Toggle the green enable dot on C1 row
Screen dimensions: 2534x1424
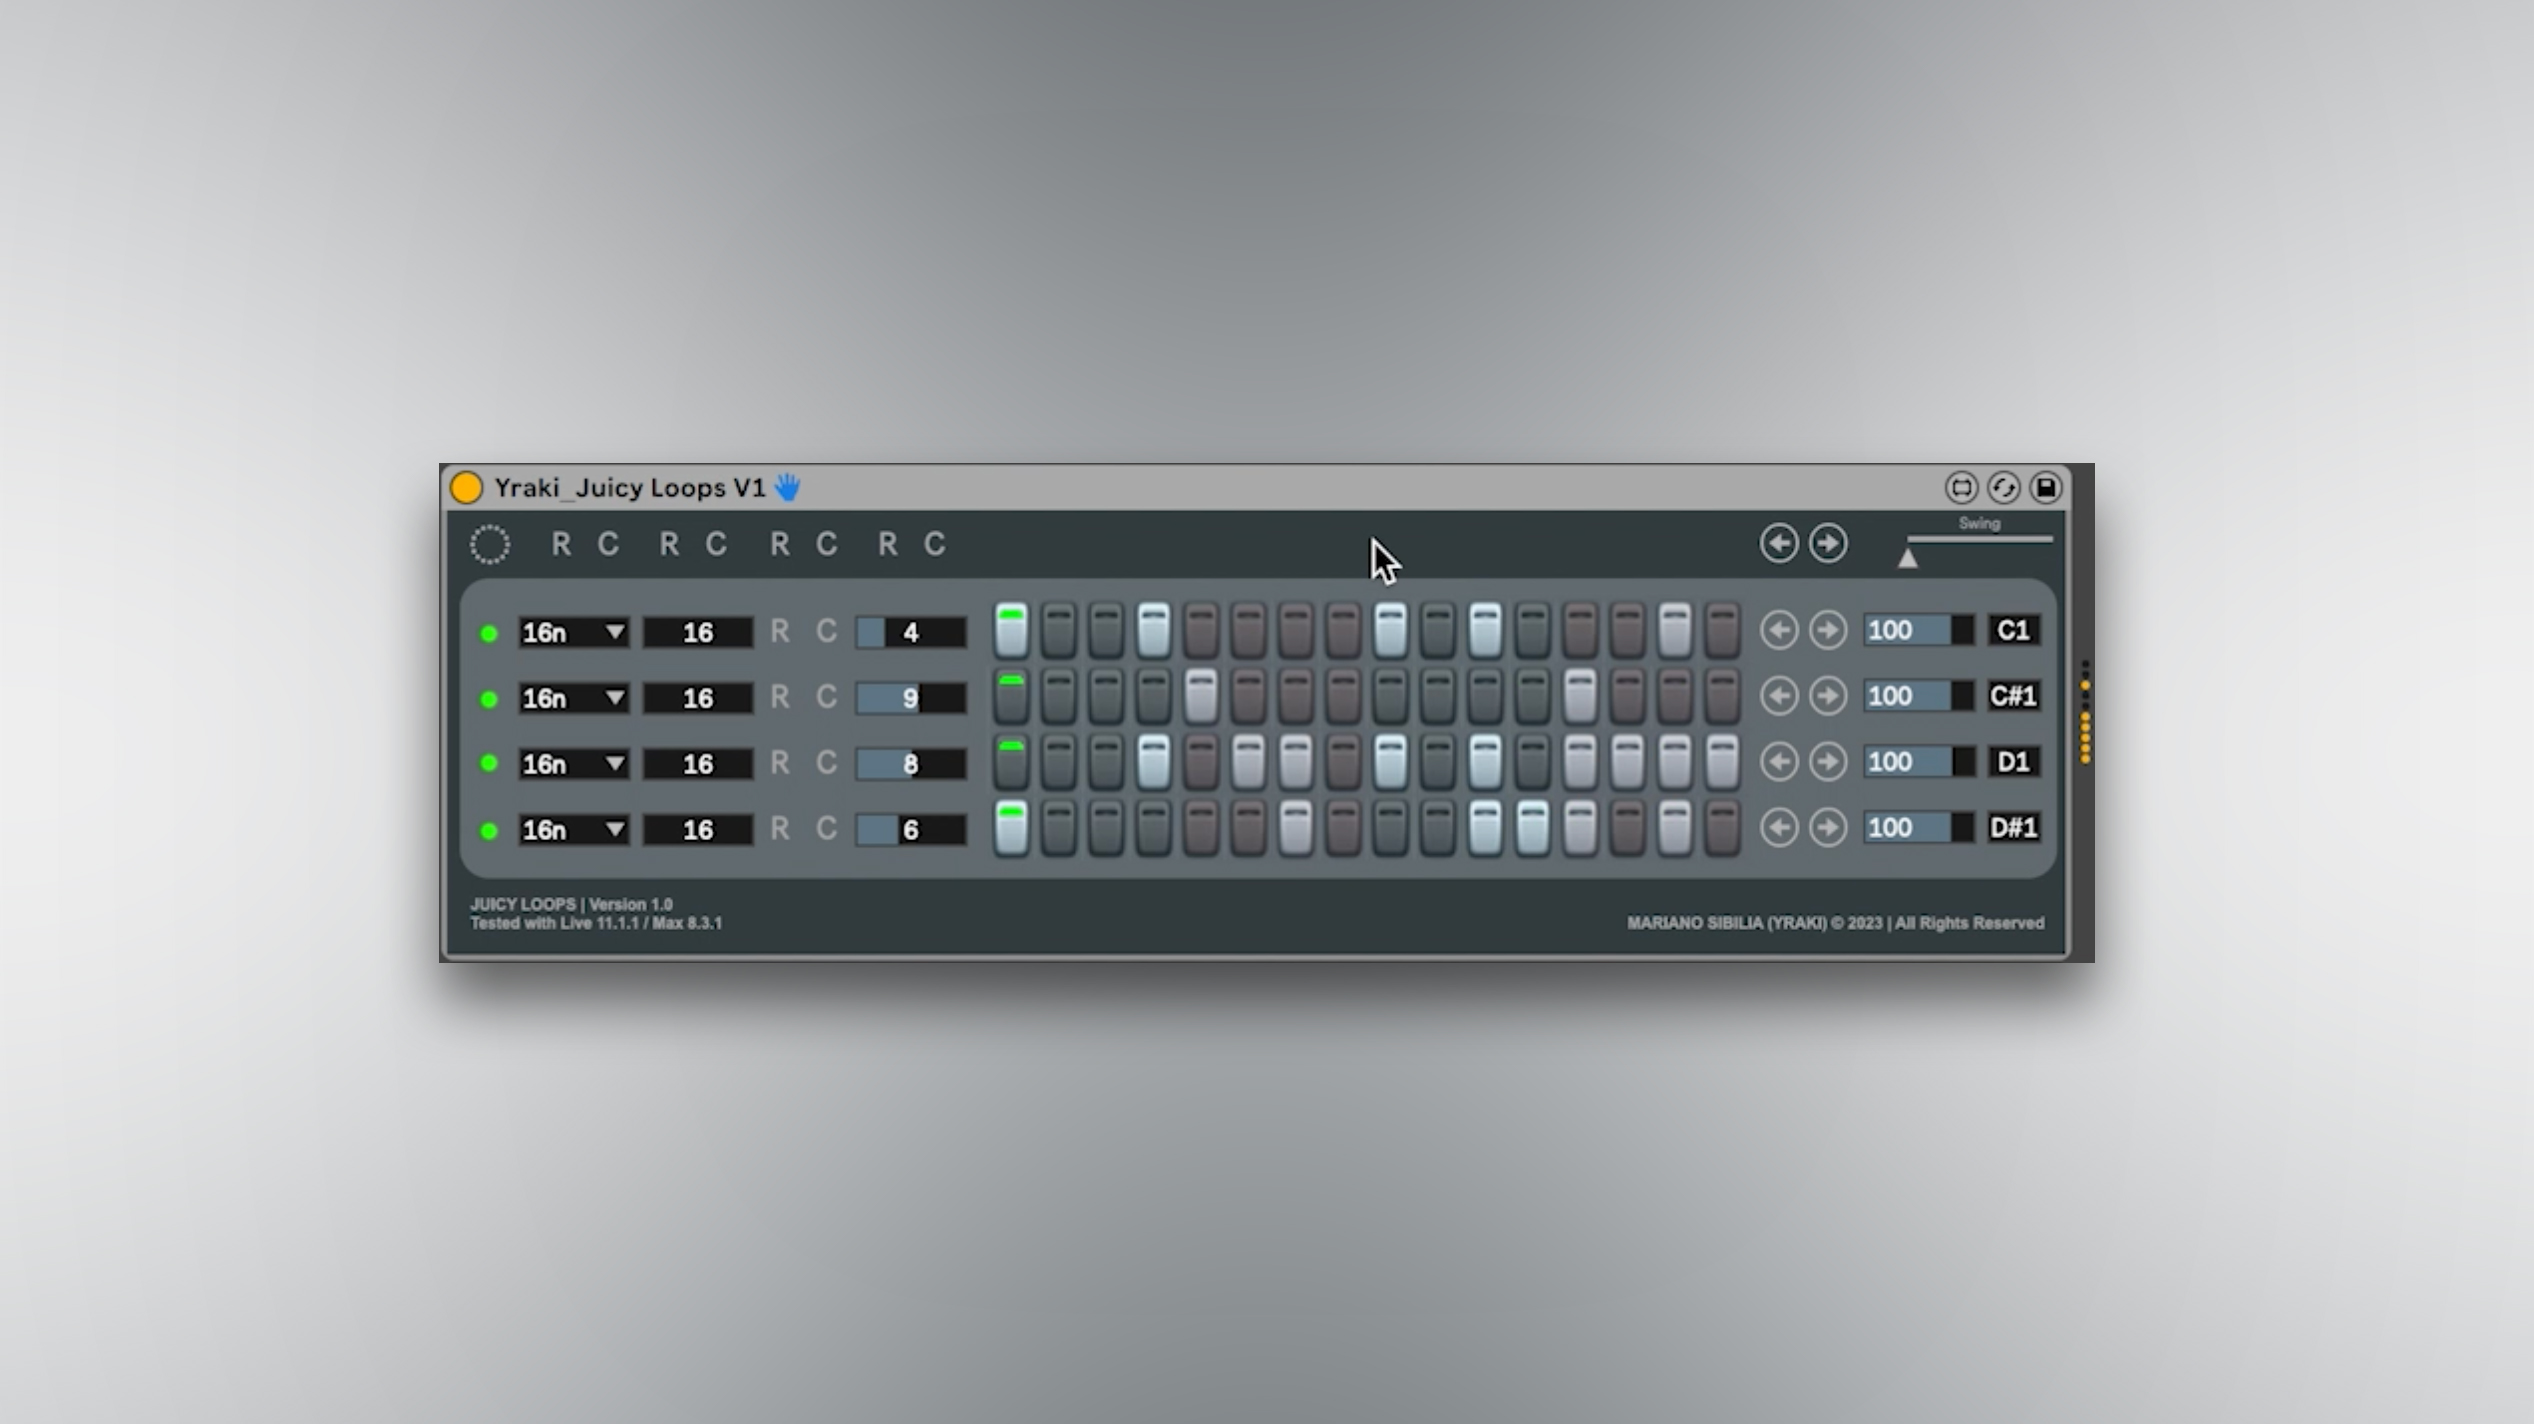489,633
